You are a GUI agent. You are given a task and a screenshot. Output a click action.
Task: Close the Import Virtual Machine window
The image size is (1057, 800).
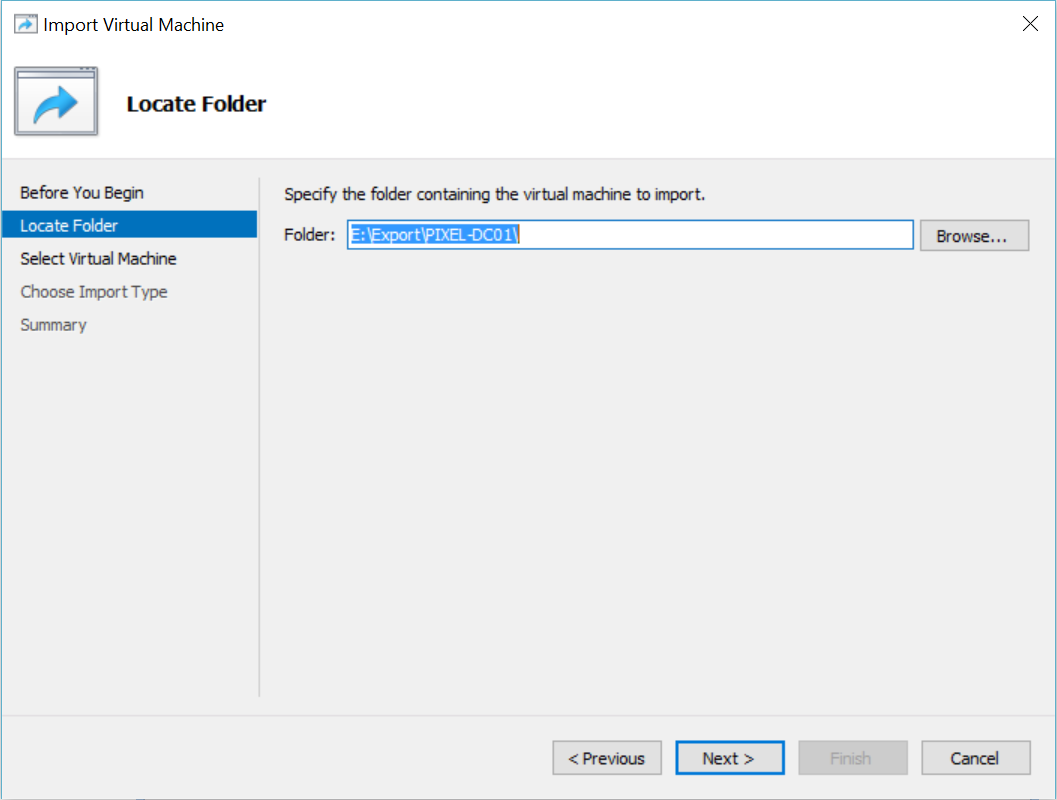click(1030, 25)
